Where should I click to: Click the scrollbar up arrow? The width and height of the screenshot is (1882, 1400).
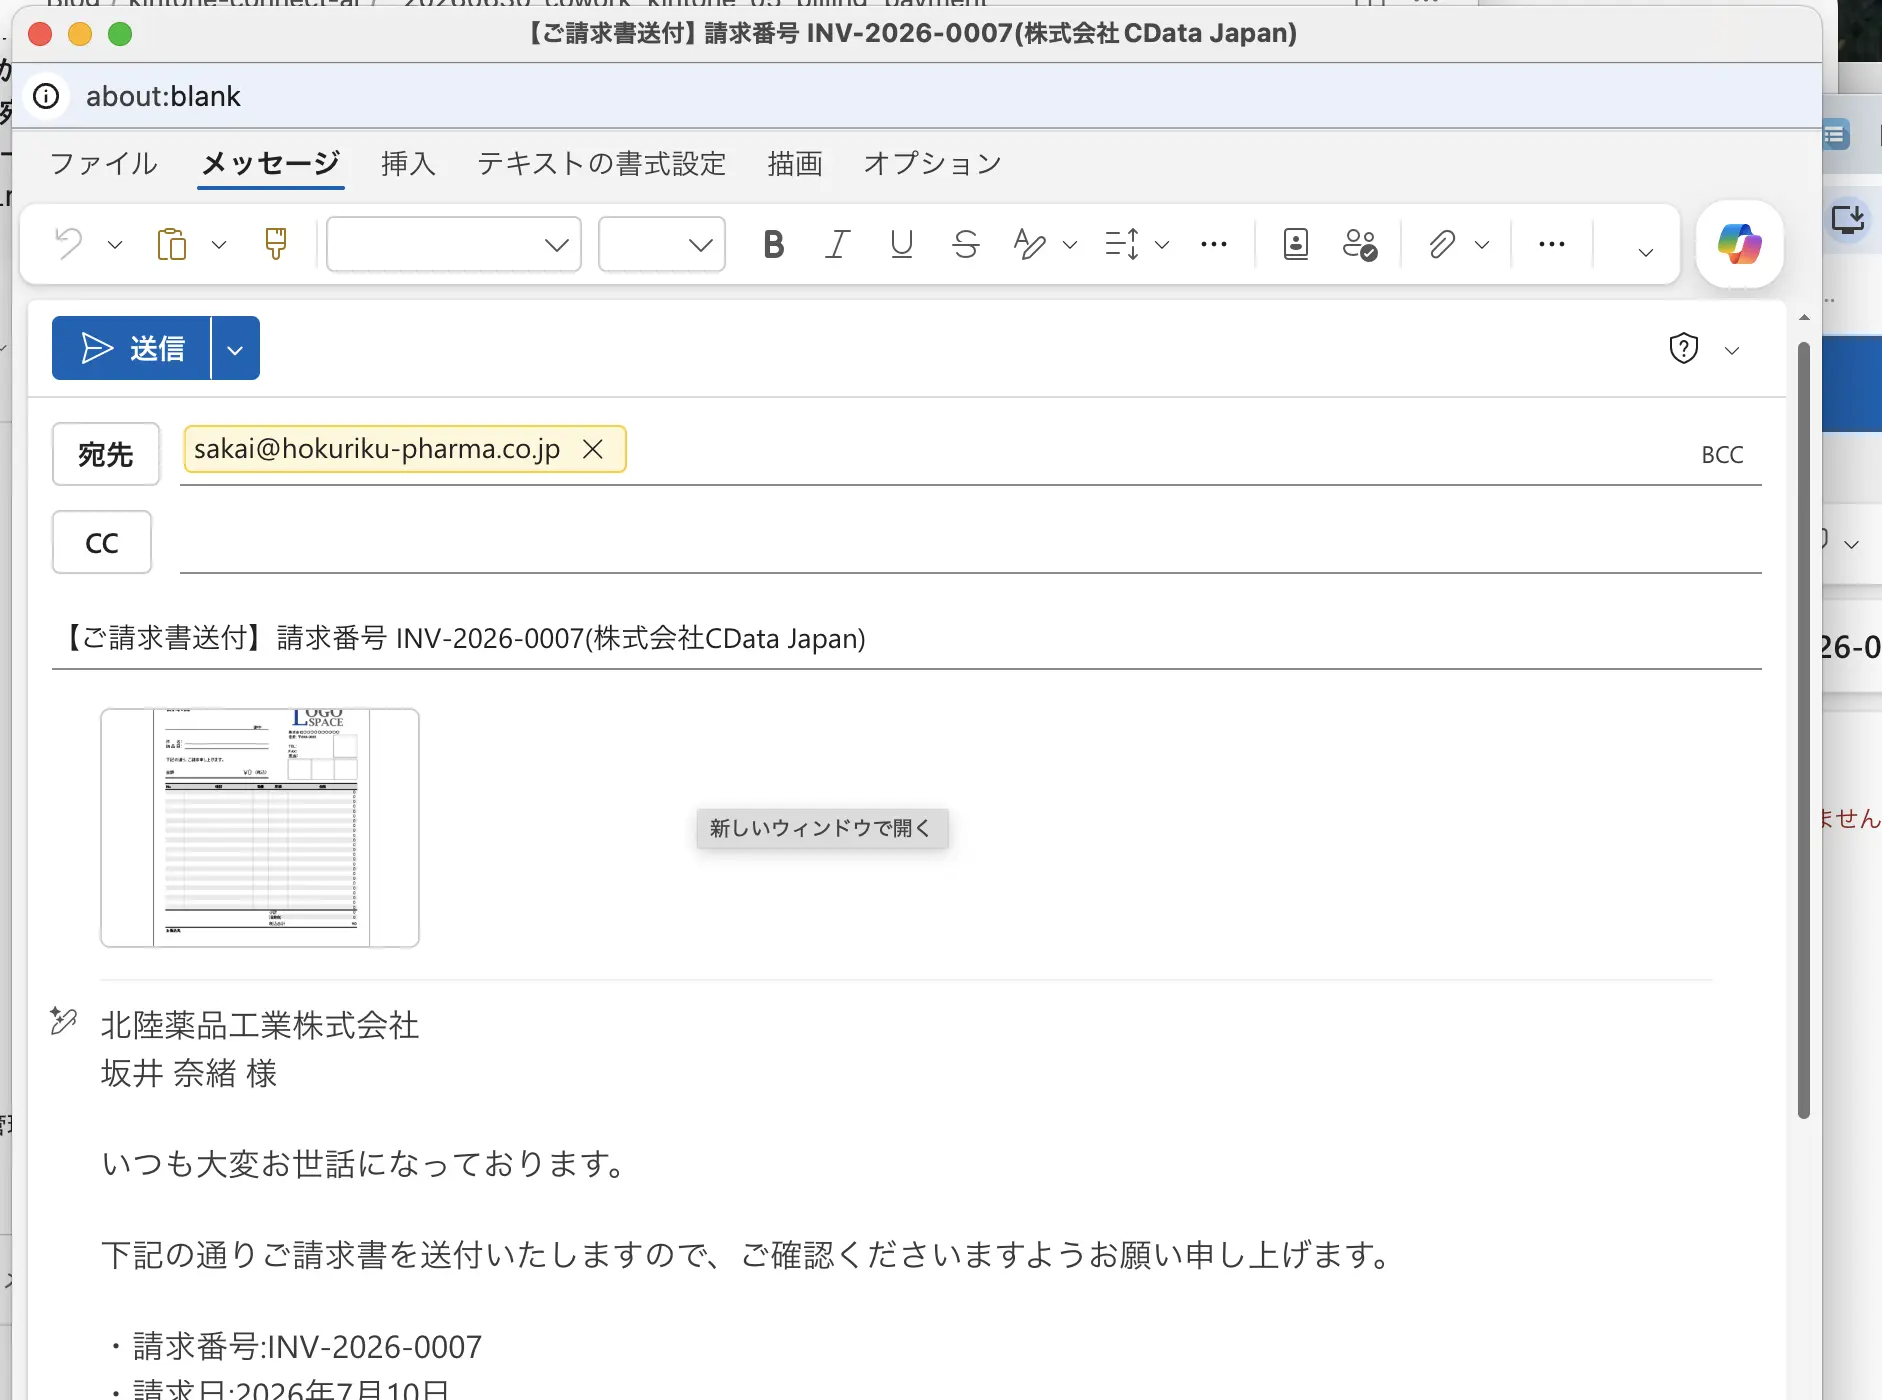pos(1804,317)
